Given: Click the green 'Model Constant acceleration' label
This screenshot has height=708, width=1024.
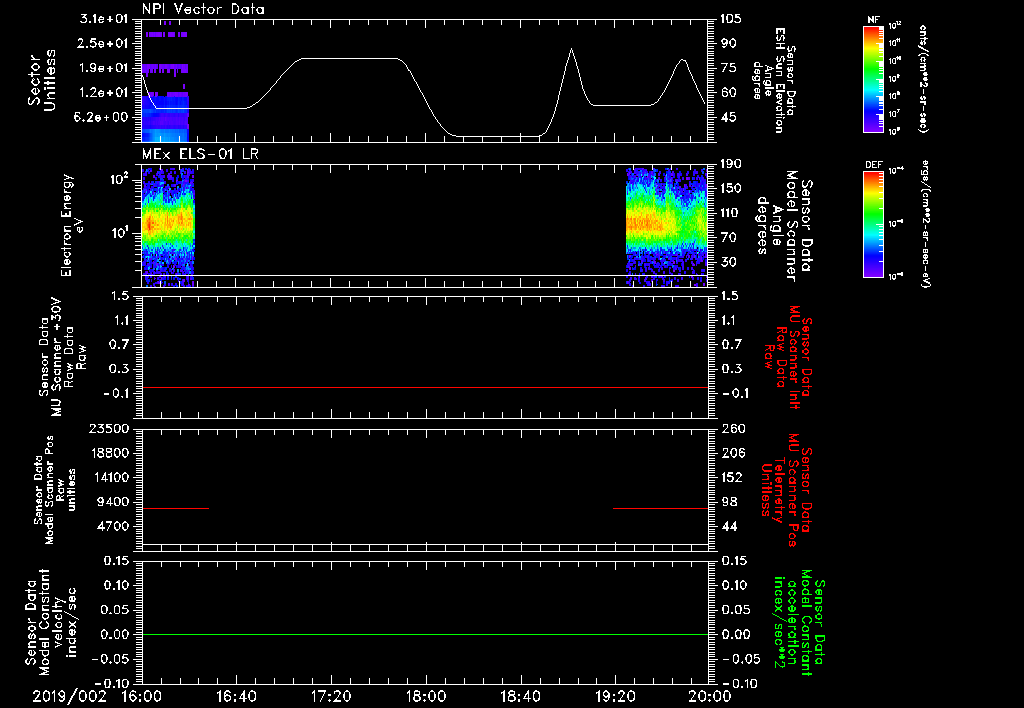Looking at the screenshot, I should click(x=799, y=622).
